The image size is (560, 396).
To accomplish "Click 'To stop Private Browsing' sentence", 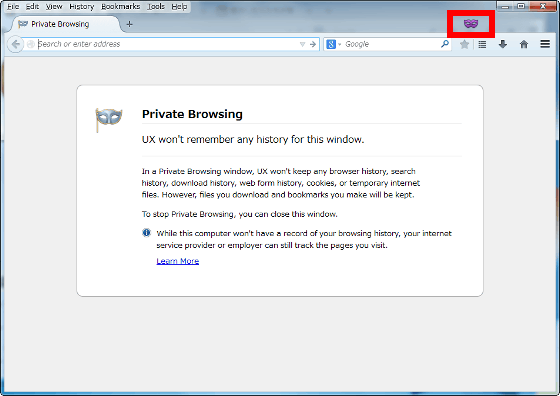I will coord(239,214).
